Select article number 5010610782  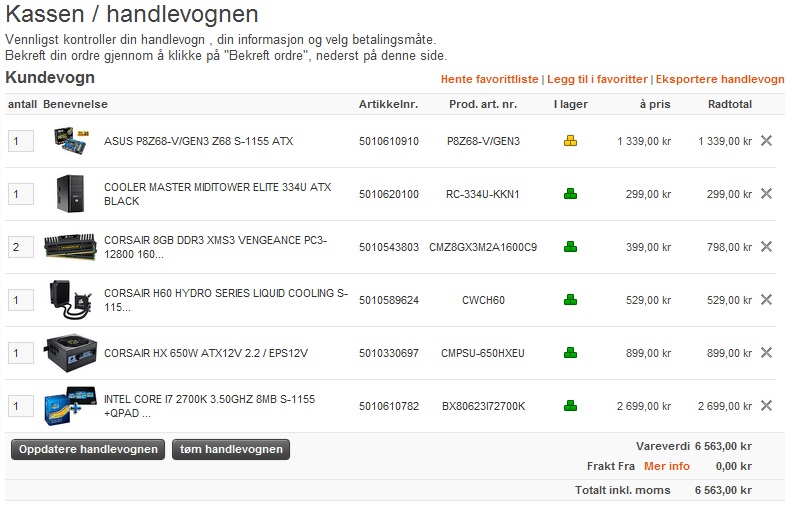pyautogui.click(x=389, y=406)
